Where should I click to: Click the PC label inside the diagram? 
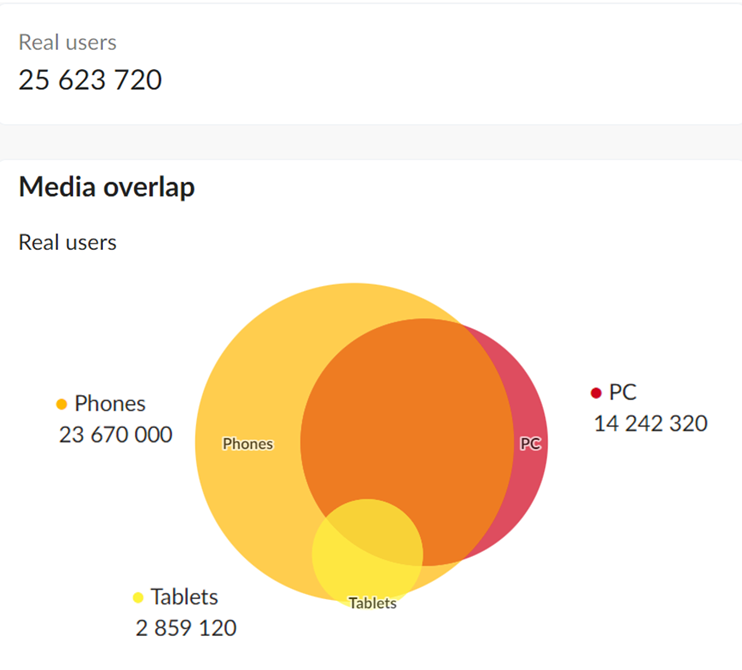530,443
